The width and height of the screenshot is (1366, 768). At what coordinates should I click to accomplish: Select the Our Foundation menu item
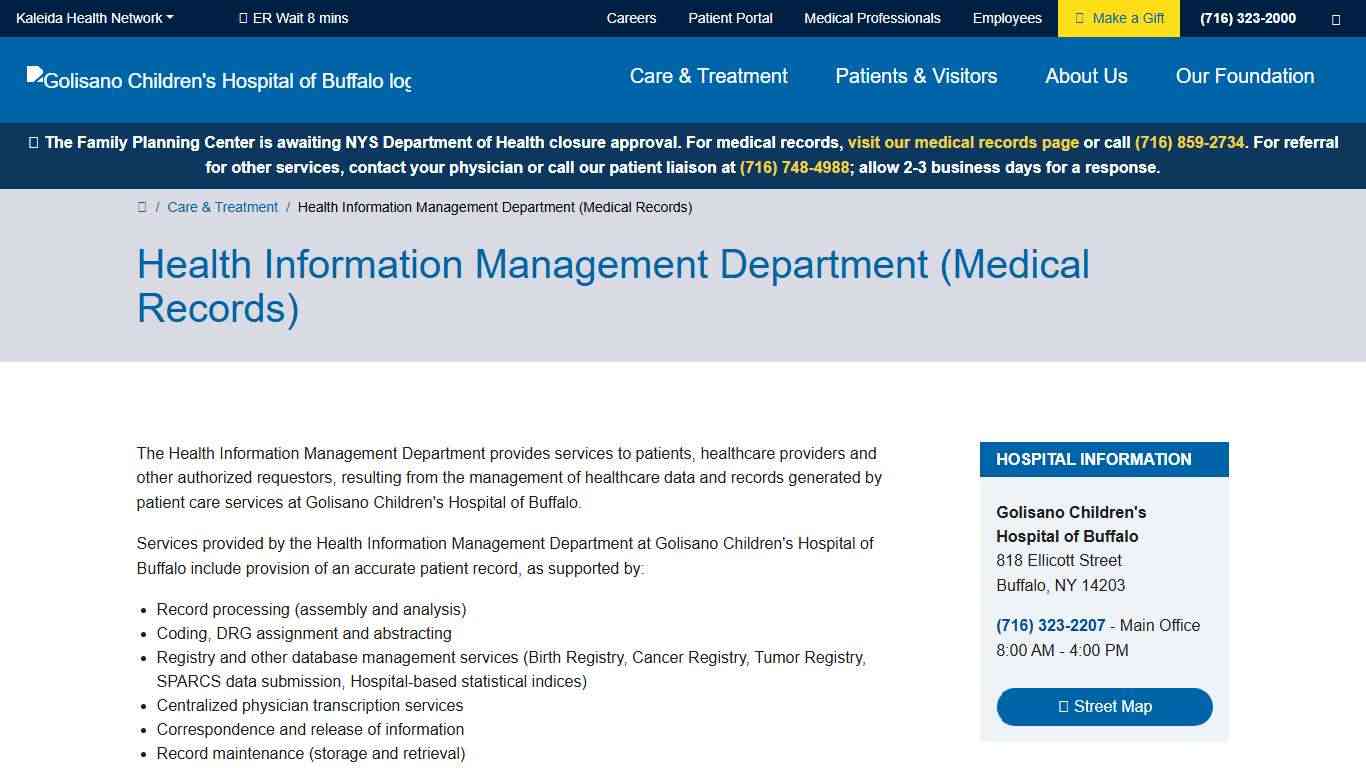(1245, 76)
